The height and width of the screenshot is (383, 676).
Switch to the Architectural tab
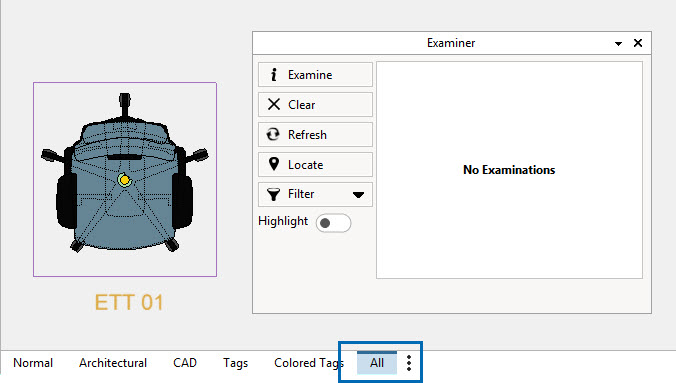(x=113, y=363)
